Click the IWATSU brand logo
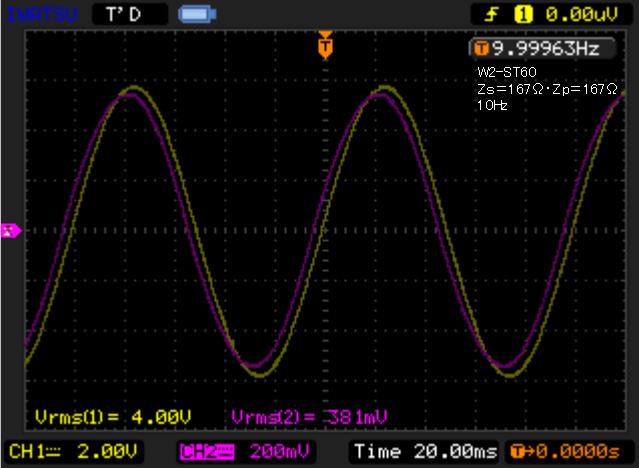This screenshot has height=468, width=639. click(x=42, y=15)
